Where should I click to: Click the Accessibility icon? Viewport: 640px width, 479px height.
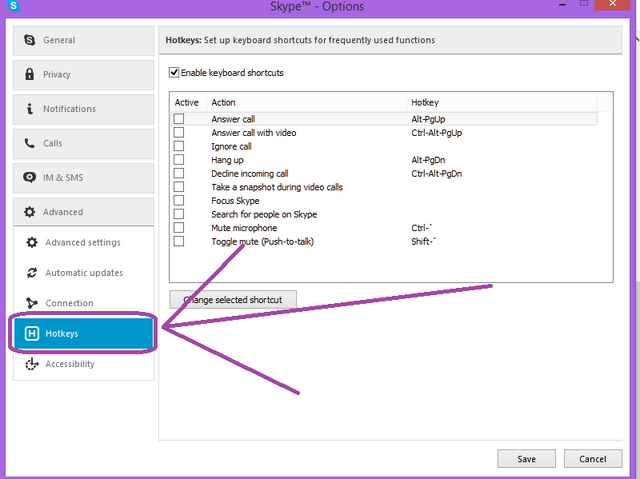(x=32, y=364)
